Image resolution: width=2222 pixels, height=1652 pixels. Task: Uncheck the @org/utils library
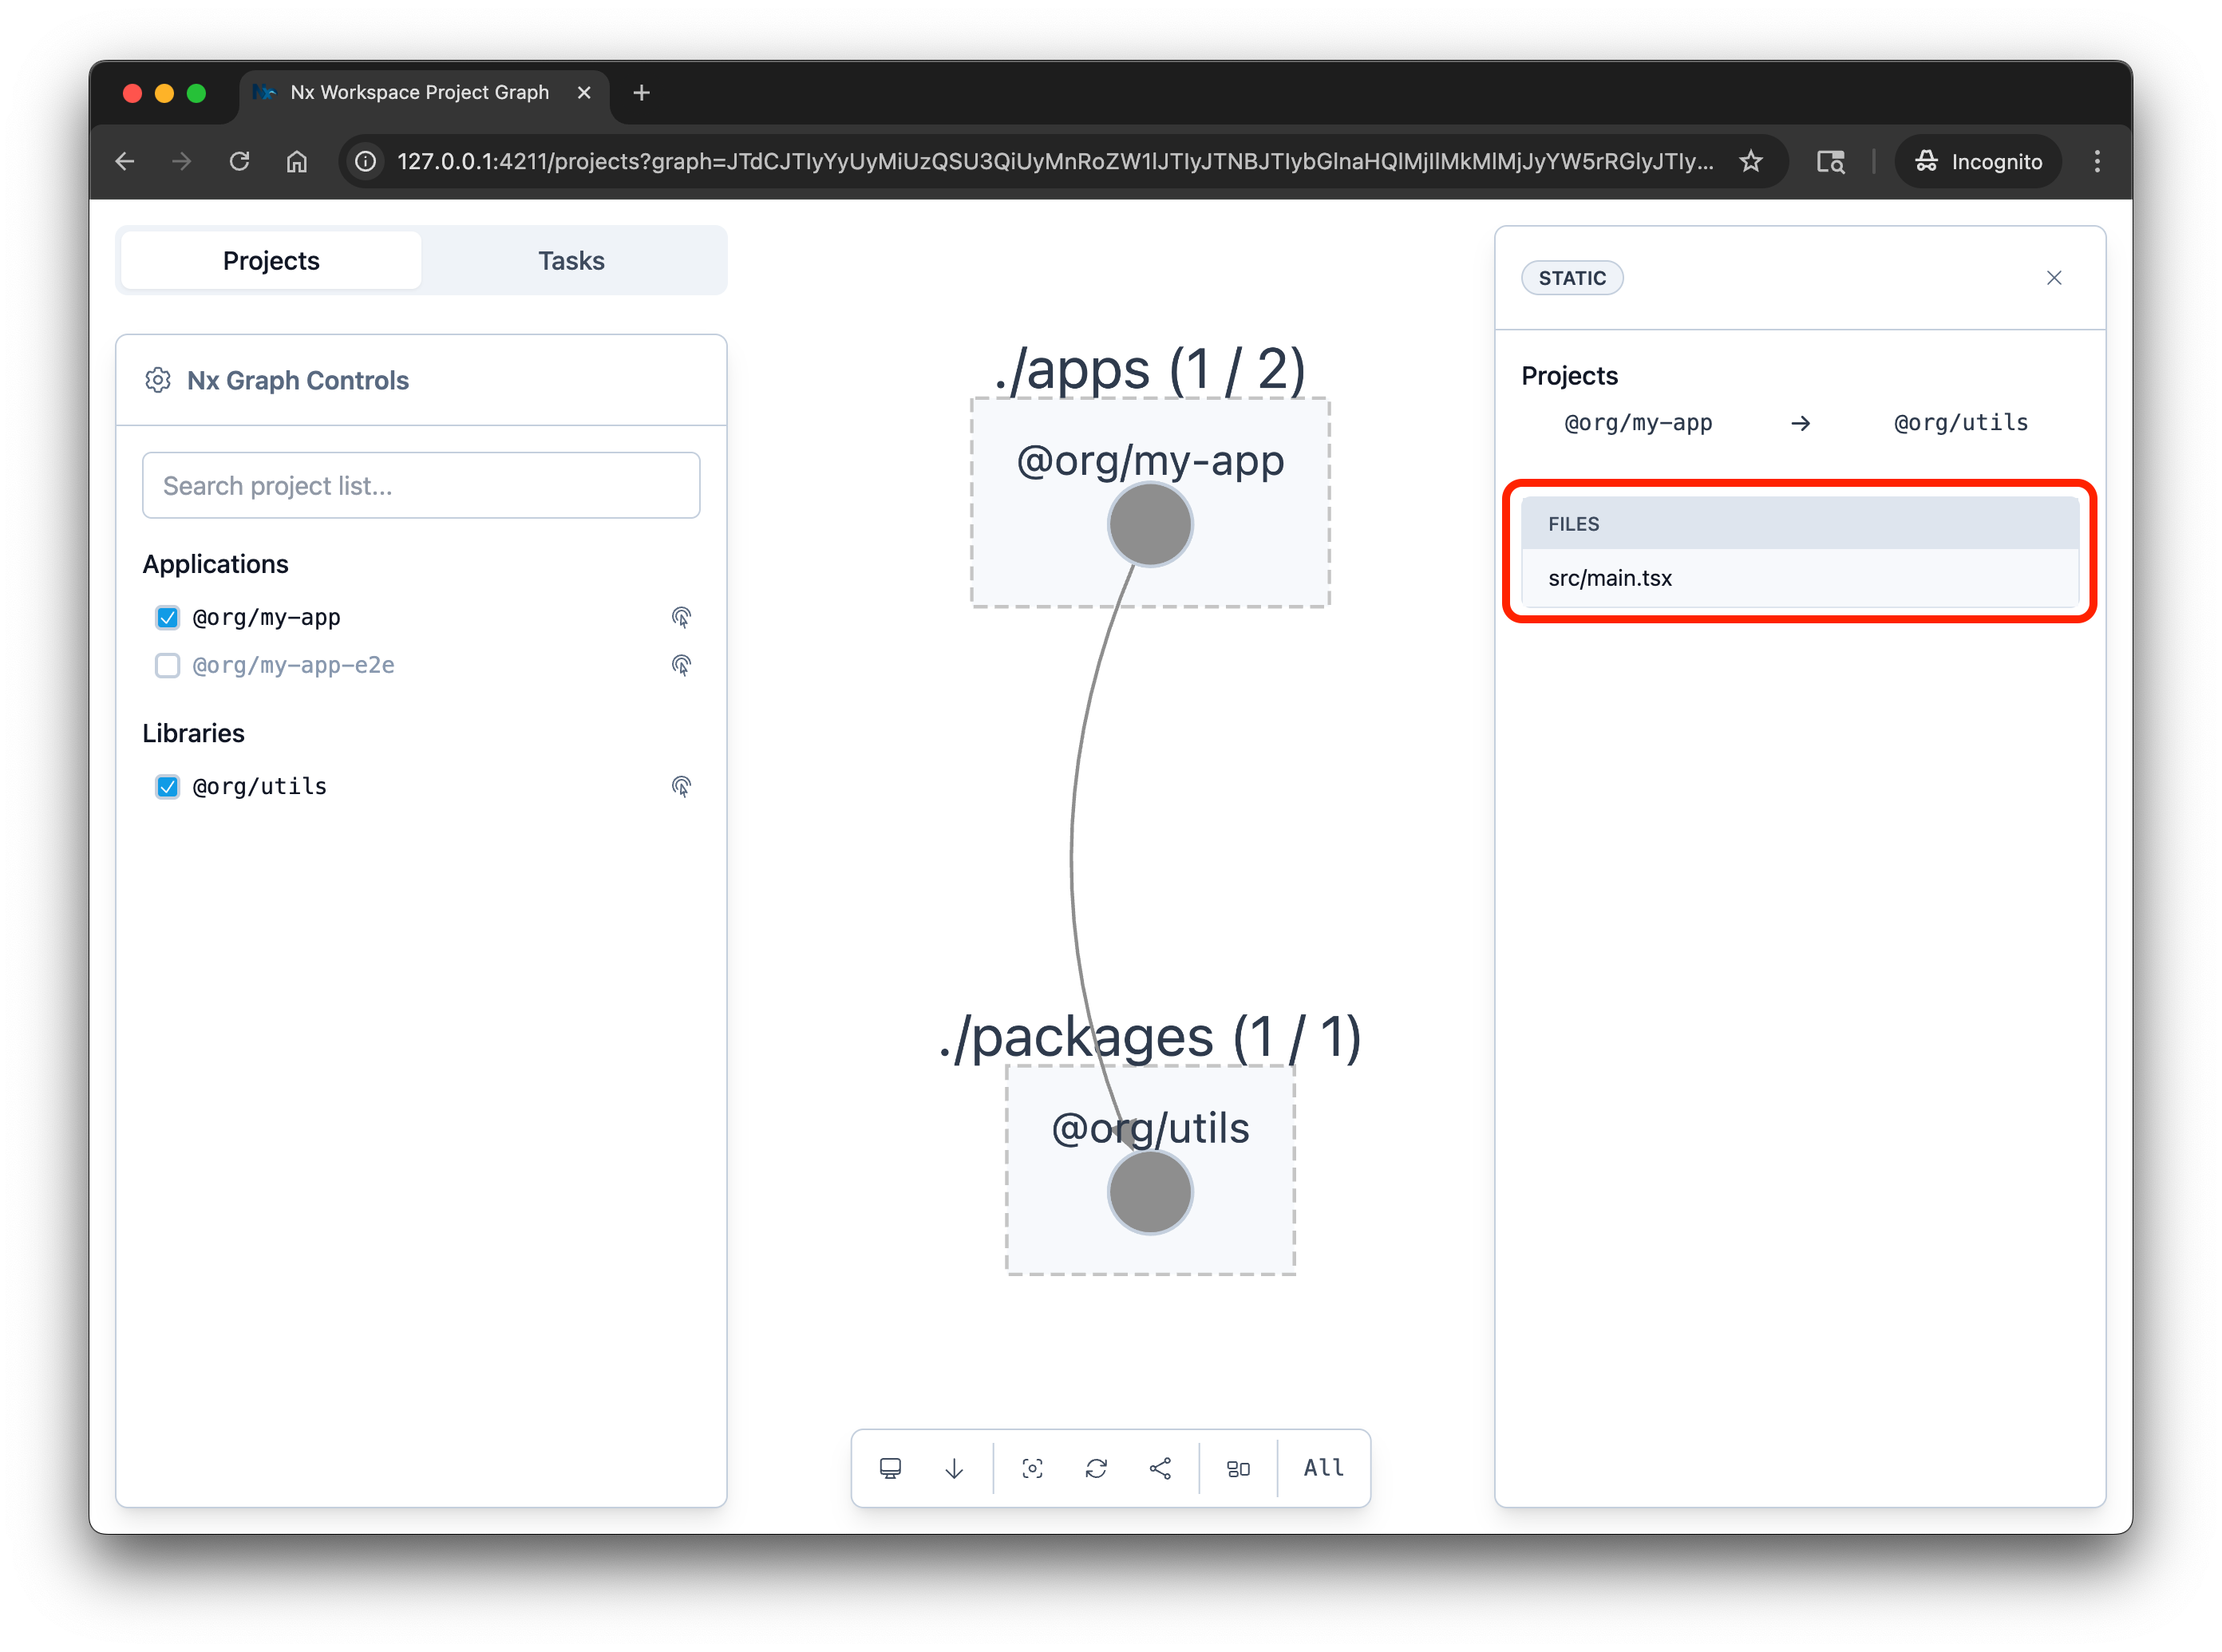[167, 786]
